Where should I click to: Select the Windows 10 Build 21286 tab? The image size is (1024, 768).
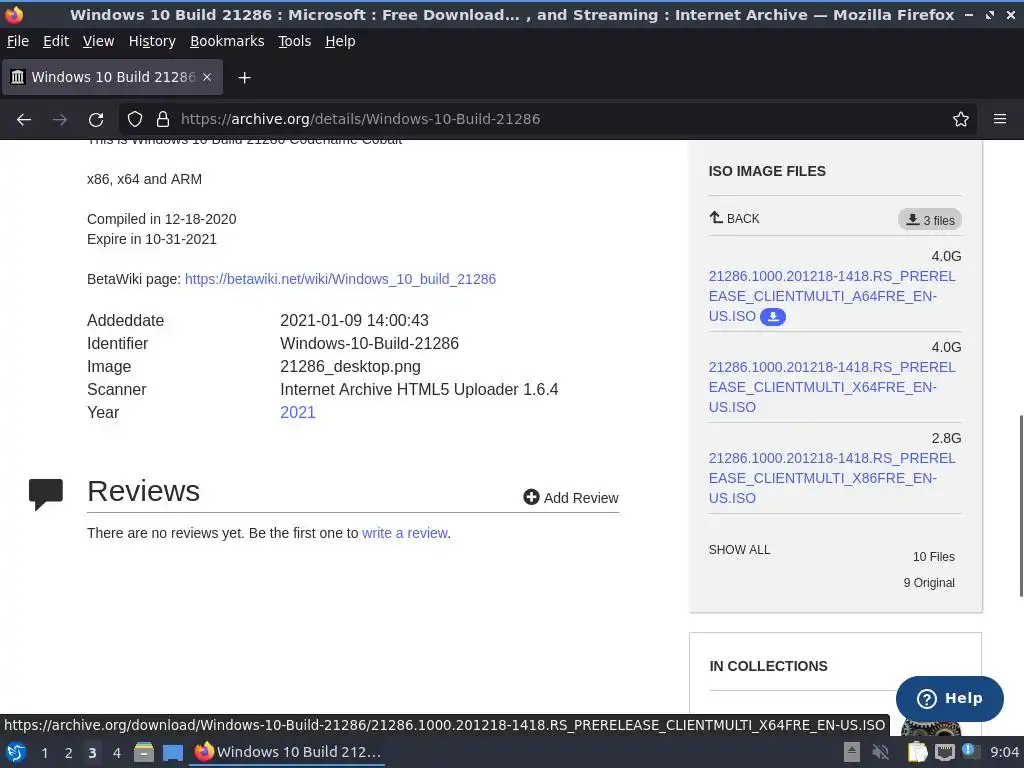coord(112,77)
